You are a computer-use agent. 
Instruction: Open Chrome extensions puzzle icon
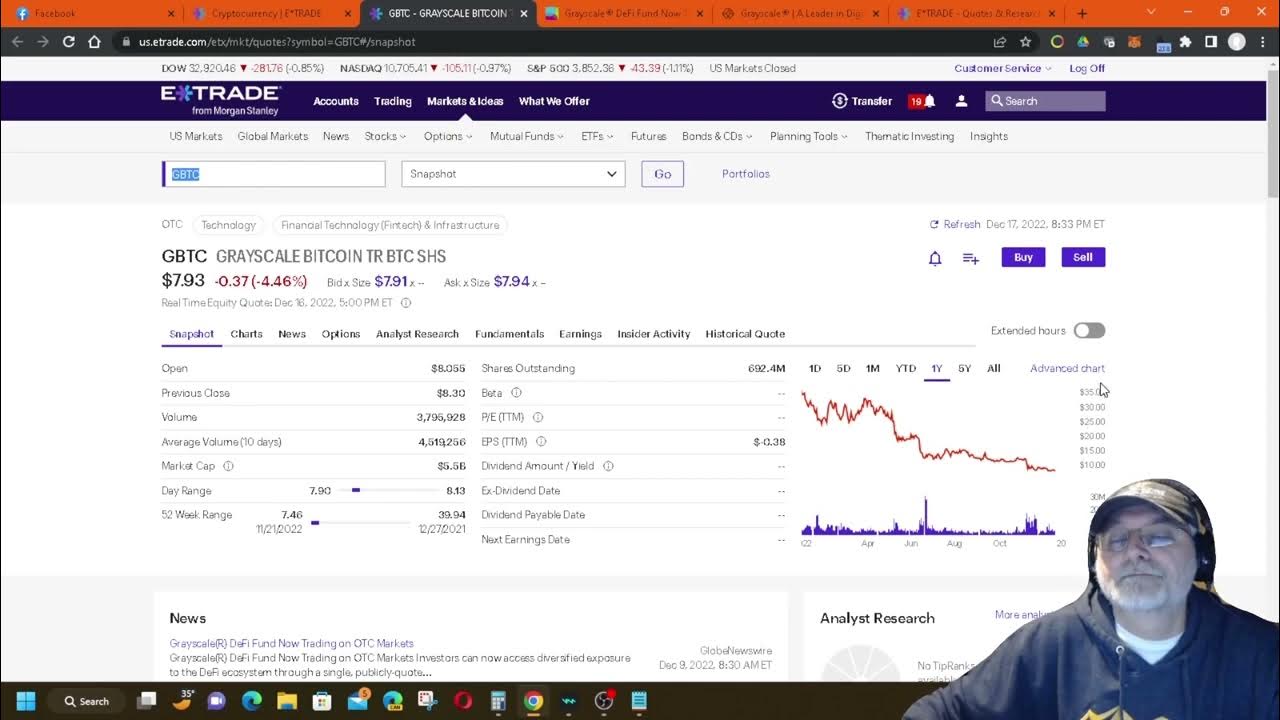point(1186,42)
